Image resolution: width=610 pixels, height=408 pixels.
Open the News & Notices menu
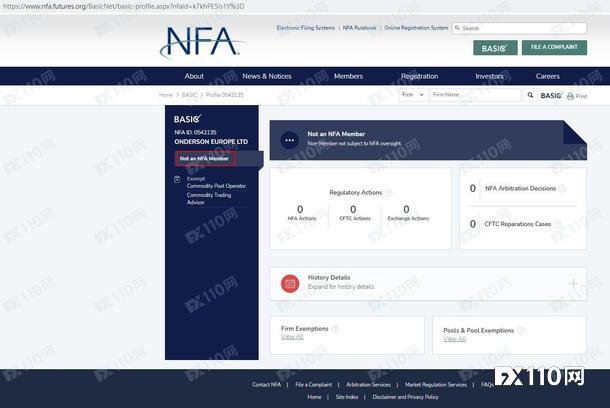tap(267, 76)
